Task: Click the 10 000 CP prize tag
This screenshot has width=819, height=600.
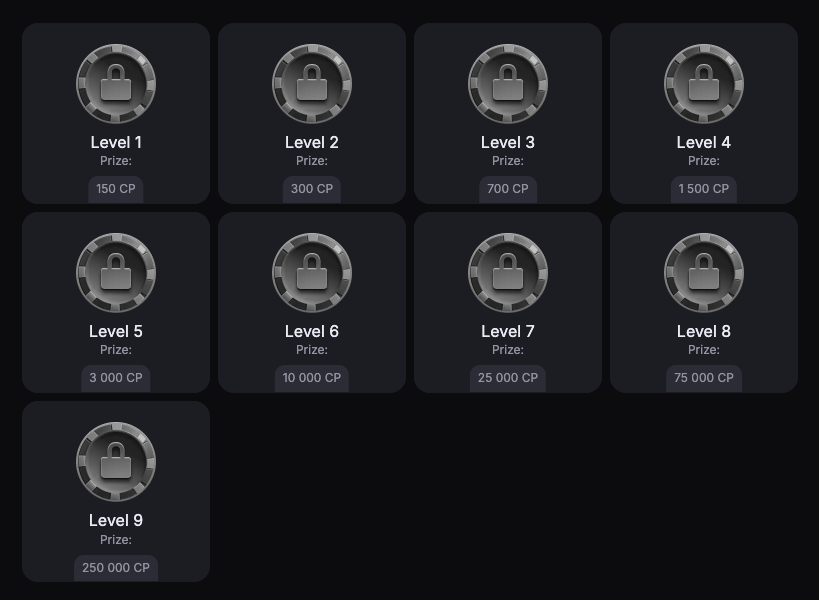Action: tap(312, 378)
